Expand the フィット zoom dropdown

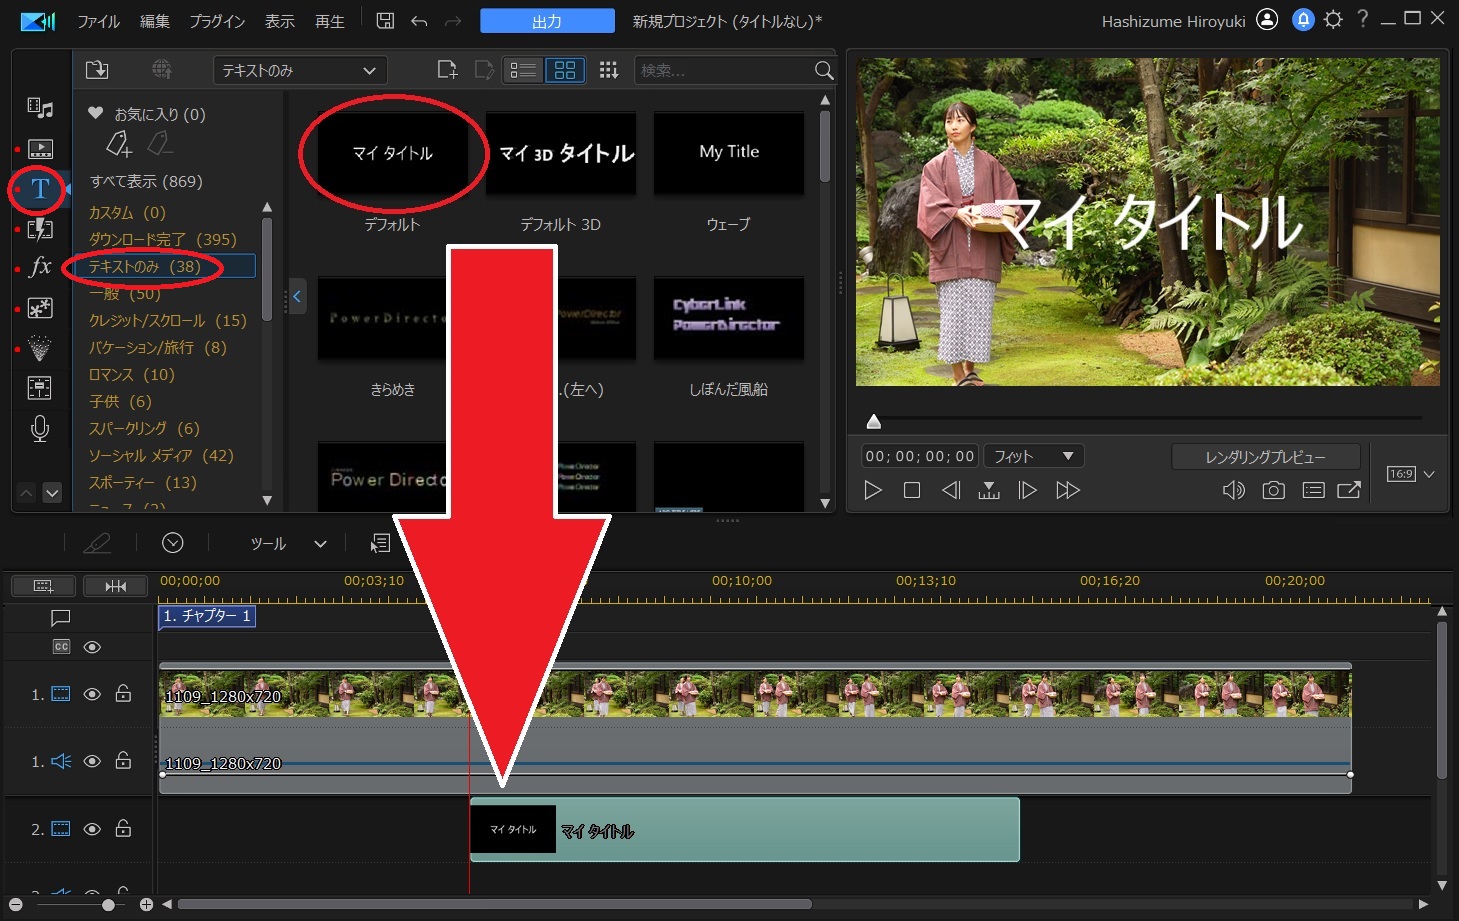pyautogui.click(x=1033, y=456)
